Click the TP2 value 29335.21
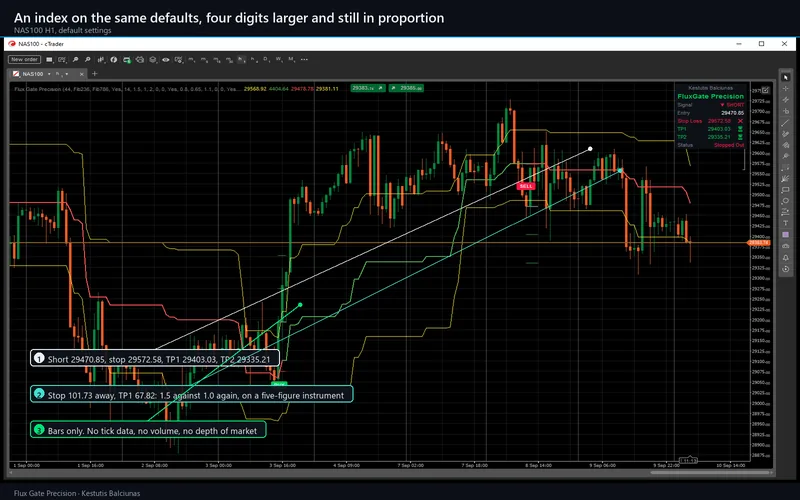The height and width of the screenshot is (500, 800). [x=718, y=137]
